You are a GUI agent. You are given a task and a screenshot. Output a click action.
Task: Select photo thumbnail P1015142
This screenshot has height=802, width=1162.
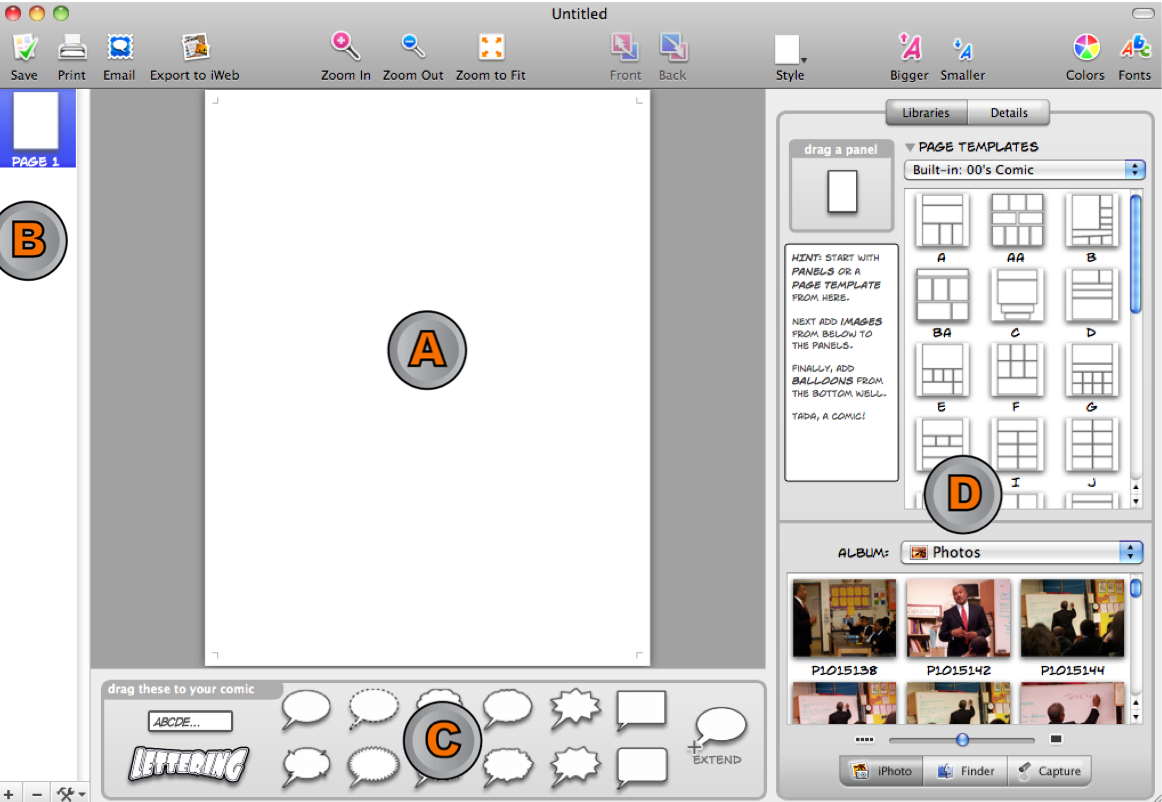point(958,618)
